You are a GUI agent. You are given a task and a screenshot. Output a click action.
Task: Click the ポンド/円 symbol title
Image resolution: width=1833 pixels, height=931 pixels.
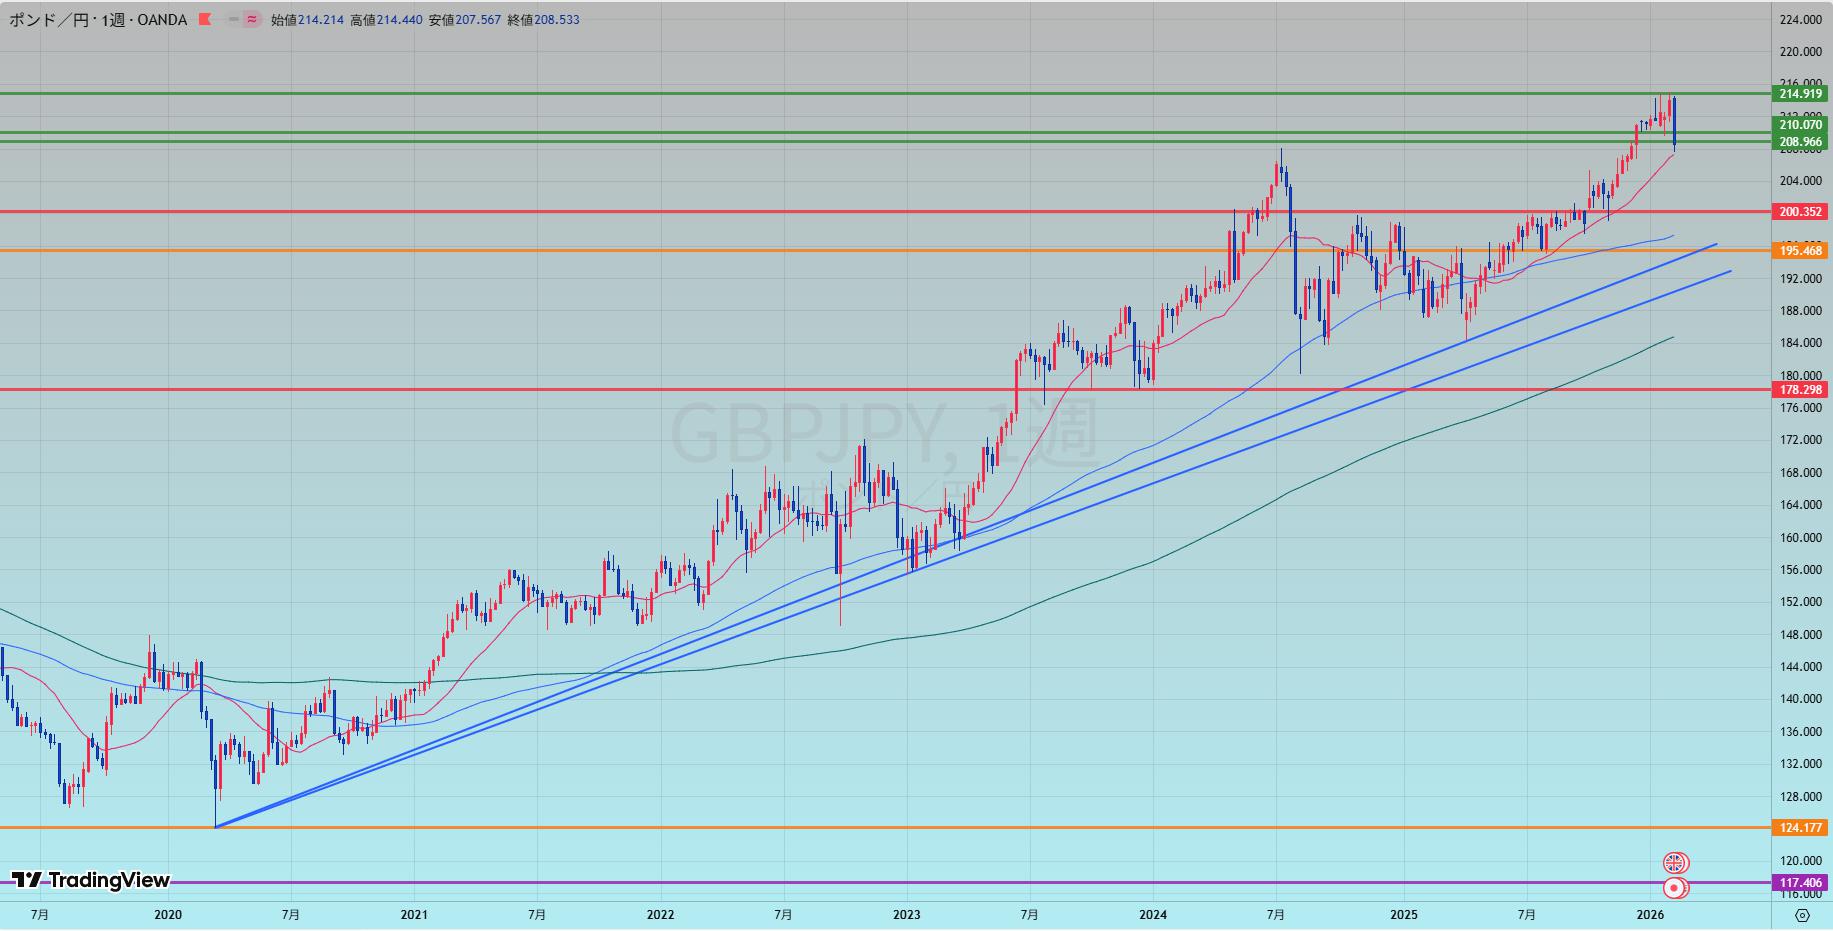click(x=47, y=19)
